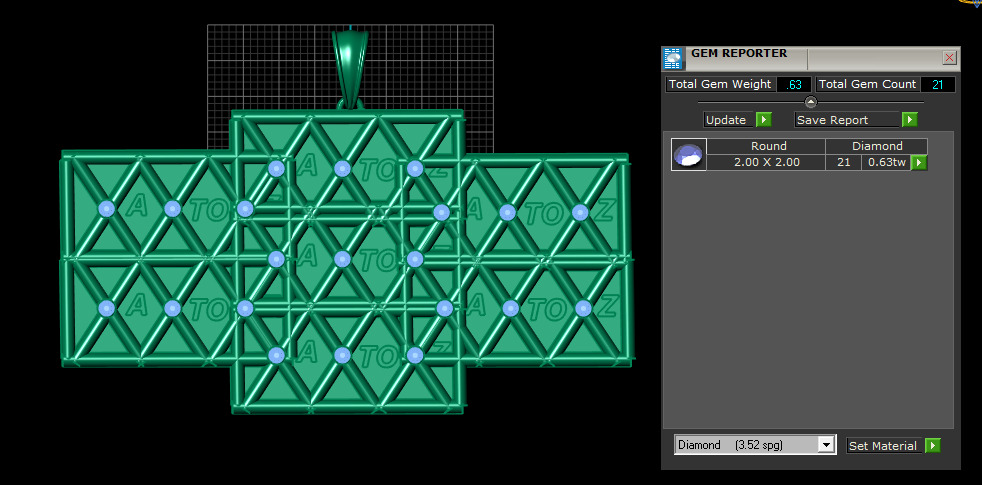This screenshot has height=485, width=982.
Task: Click the 'Diamond' cell in gem table
Action: pyautogui.click(x=877, y=146)
